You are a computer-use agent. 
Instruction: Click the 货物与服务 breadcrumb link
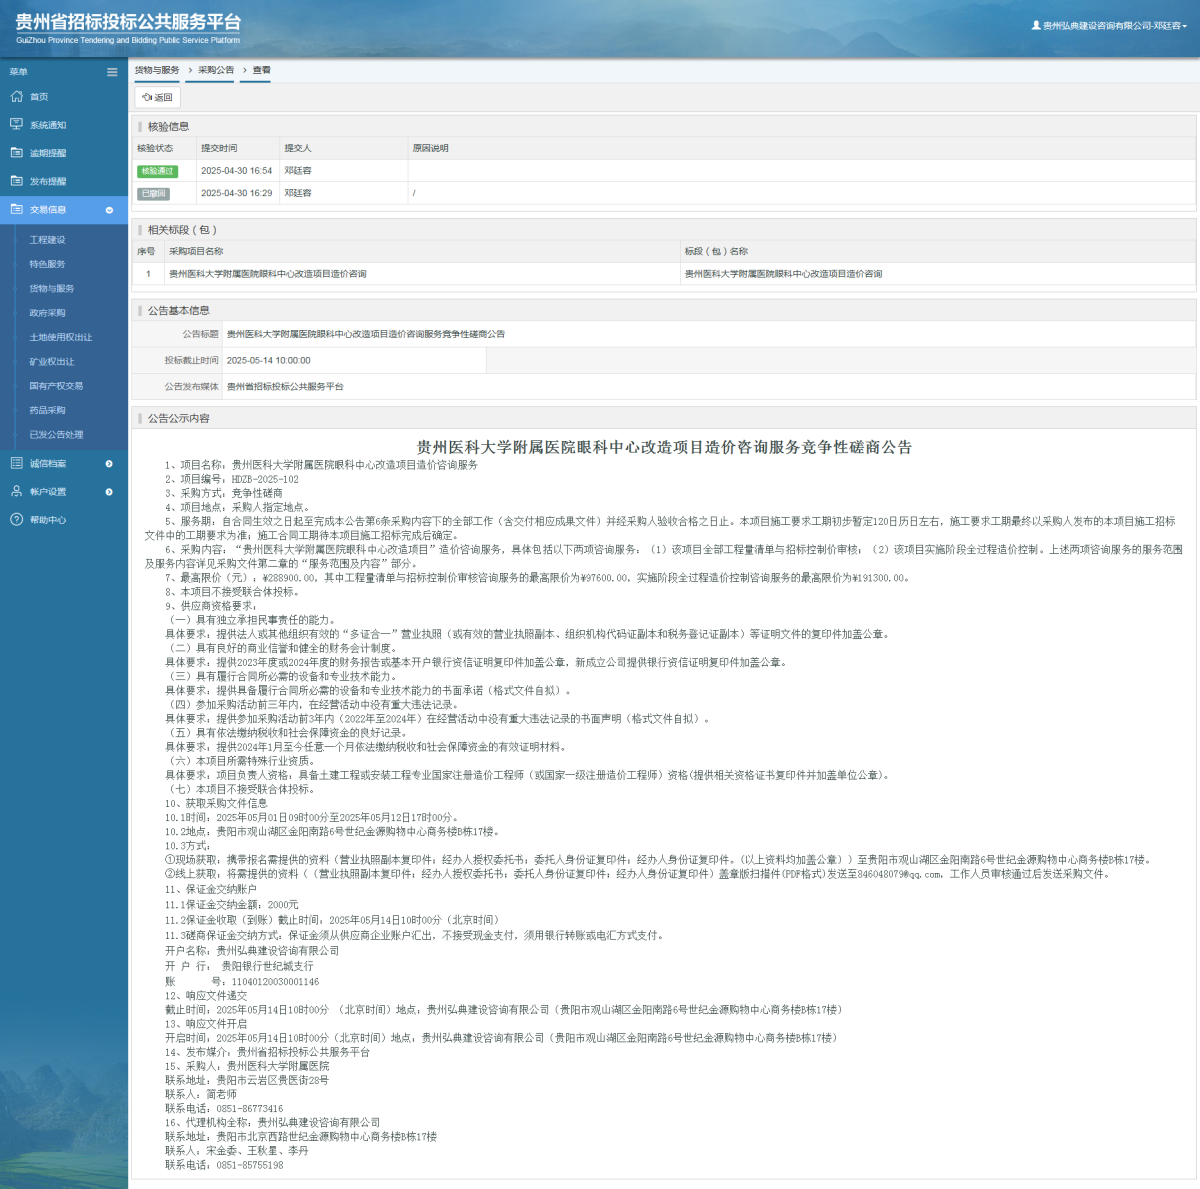[157, 70]
